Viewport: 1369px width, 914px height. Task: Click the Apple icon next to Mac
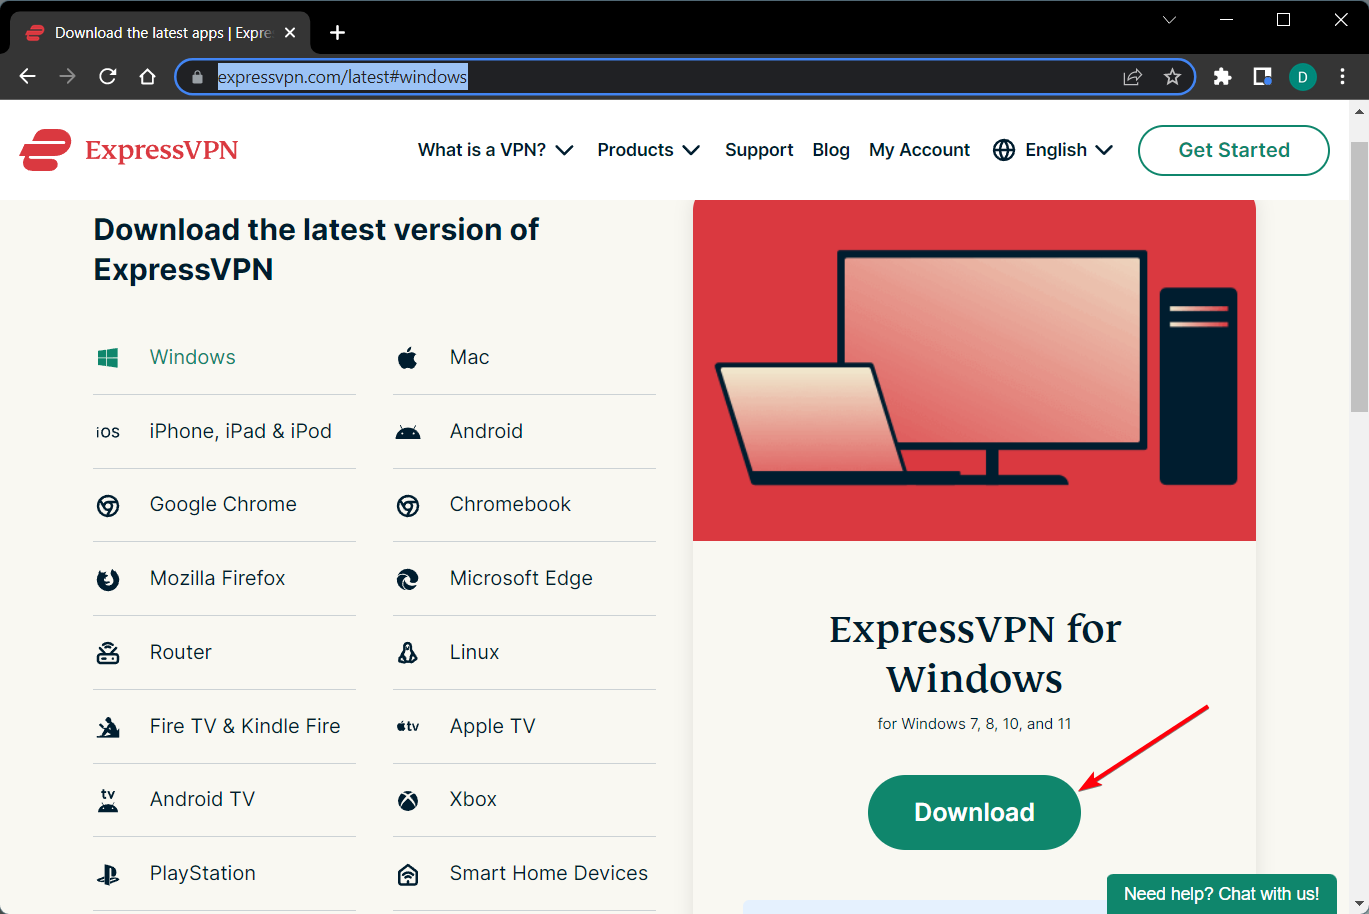[x=408, y=356]
